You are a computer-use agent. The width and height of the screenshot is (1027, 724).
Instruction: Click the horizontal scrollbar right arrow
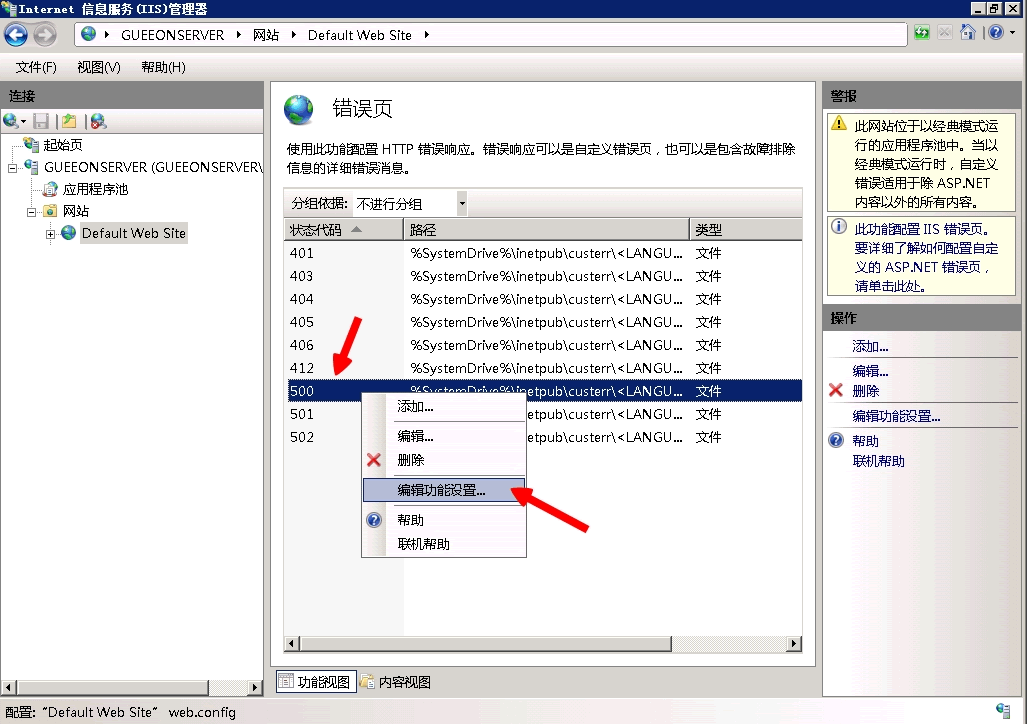click(x=795, y=645)
